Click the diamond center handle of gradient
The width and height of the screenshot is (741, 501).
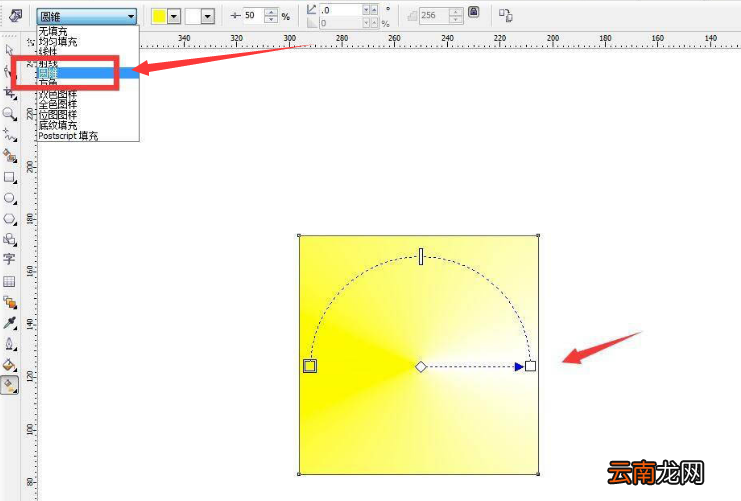coord(421,366)
